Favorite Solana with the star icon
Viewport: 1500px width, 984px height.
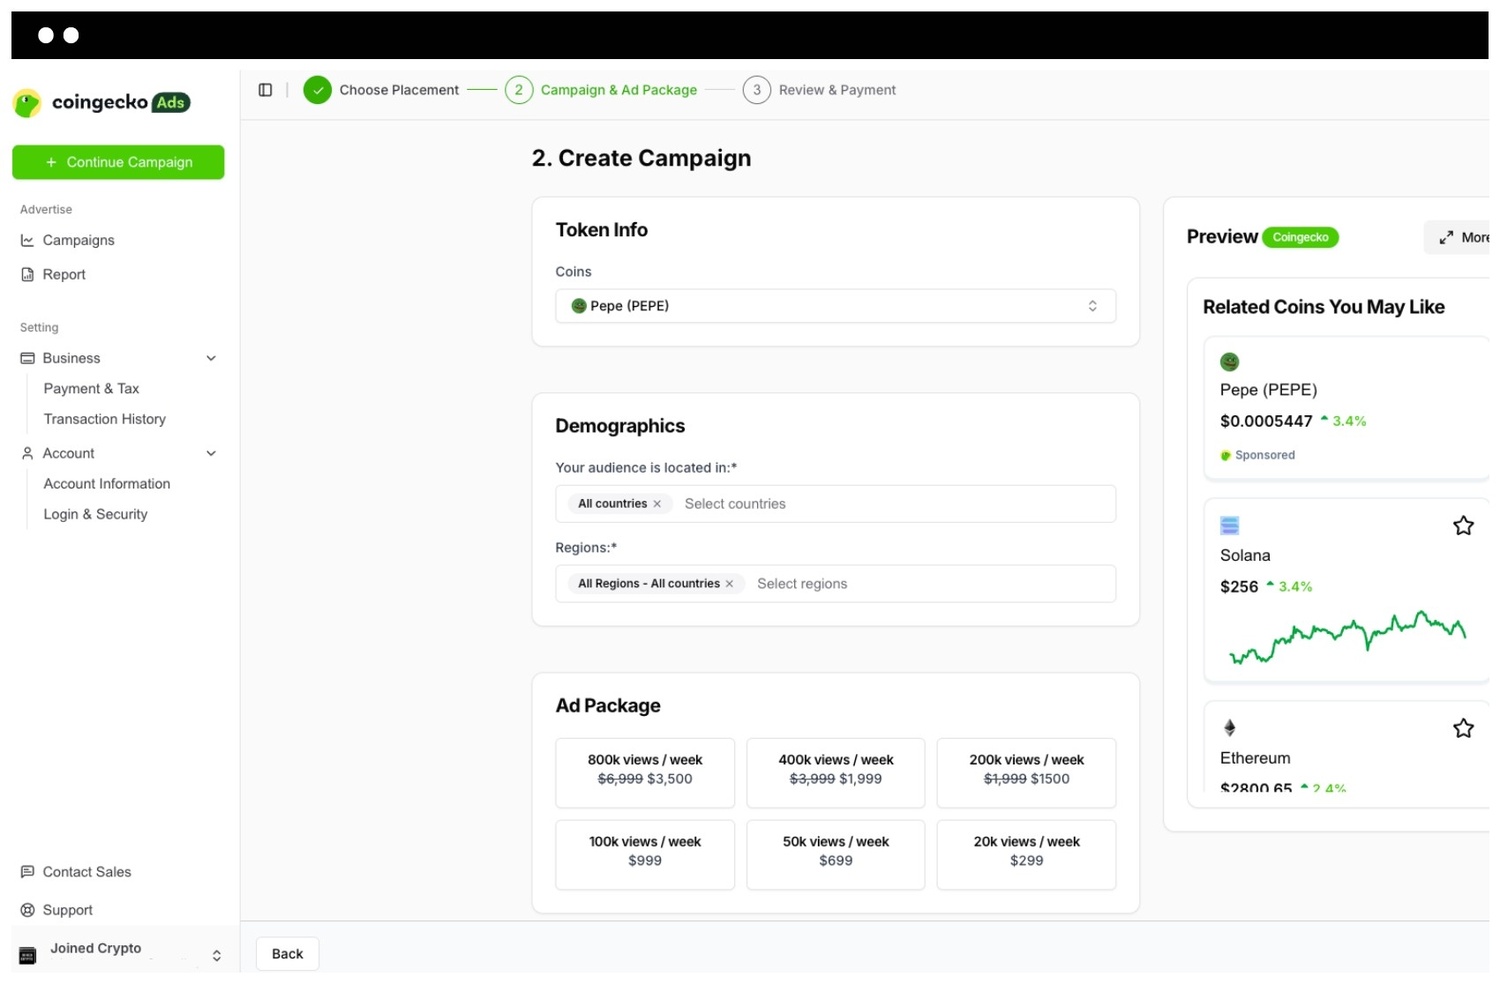pos(1463,526)
